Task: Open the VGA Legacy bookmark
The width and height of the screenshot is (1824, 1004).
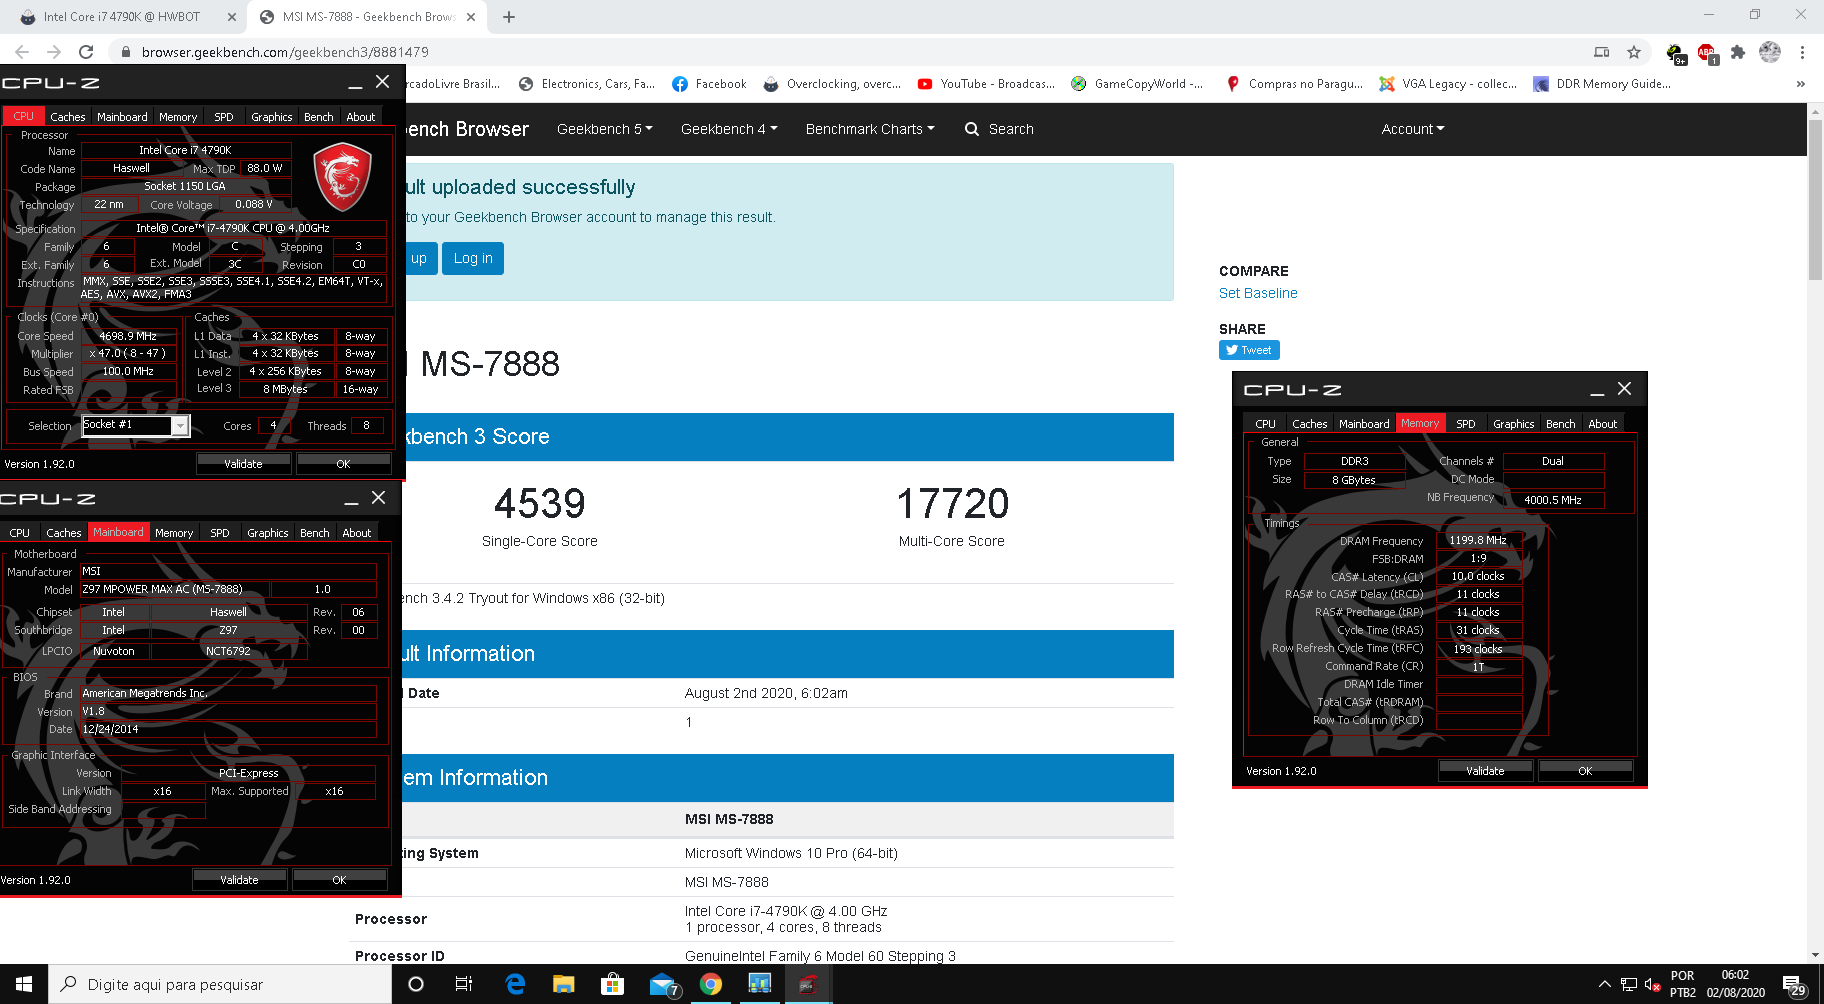Action: [x=1448, y=84]
